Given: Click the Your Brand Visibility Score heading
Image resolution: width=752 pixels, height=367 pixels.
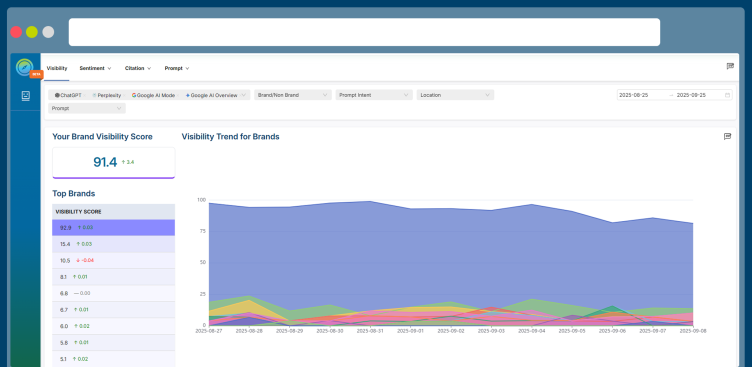Looking at the screenshot, I should (x=102, y=137).
